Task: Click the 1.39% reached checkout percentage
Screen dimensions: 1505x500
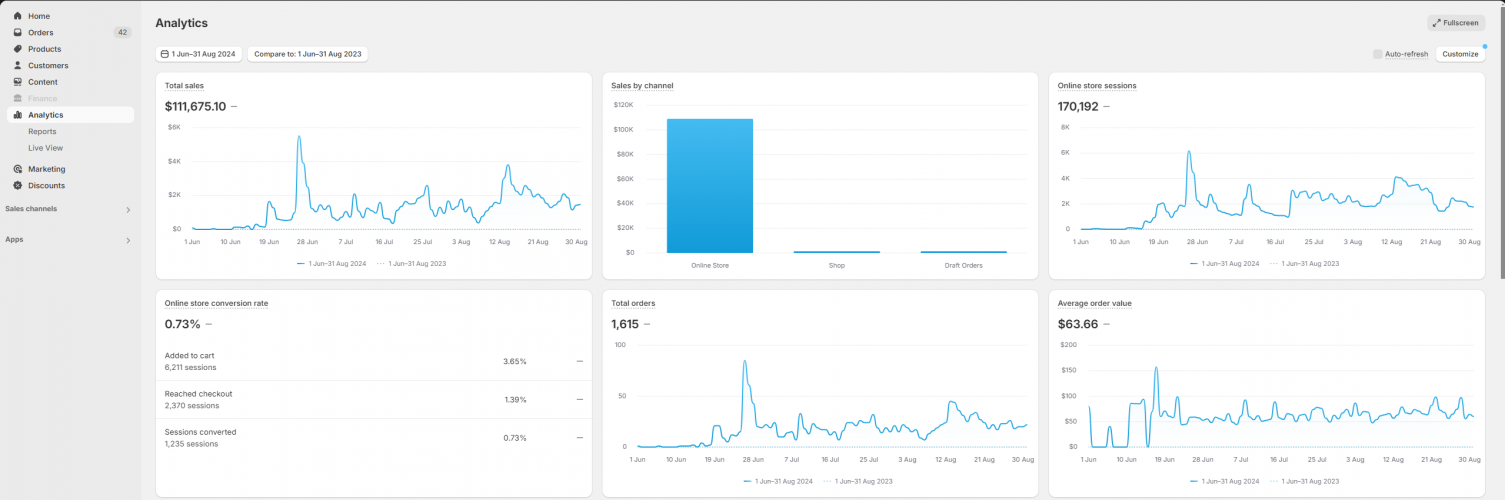Action: point(514,399)
